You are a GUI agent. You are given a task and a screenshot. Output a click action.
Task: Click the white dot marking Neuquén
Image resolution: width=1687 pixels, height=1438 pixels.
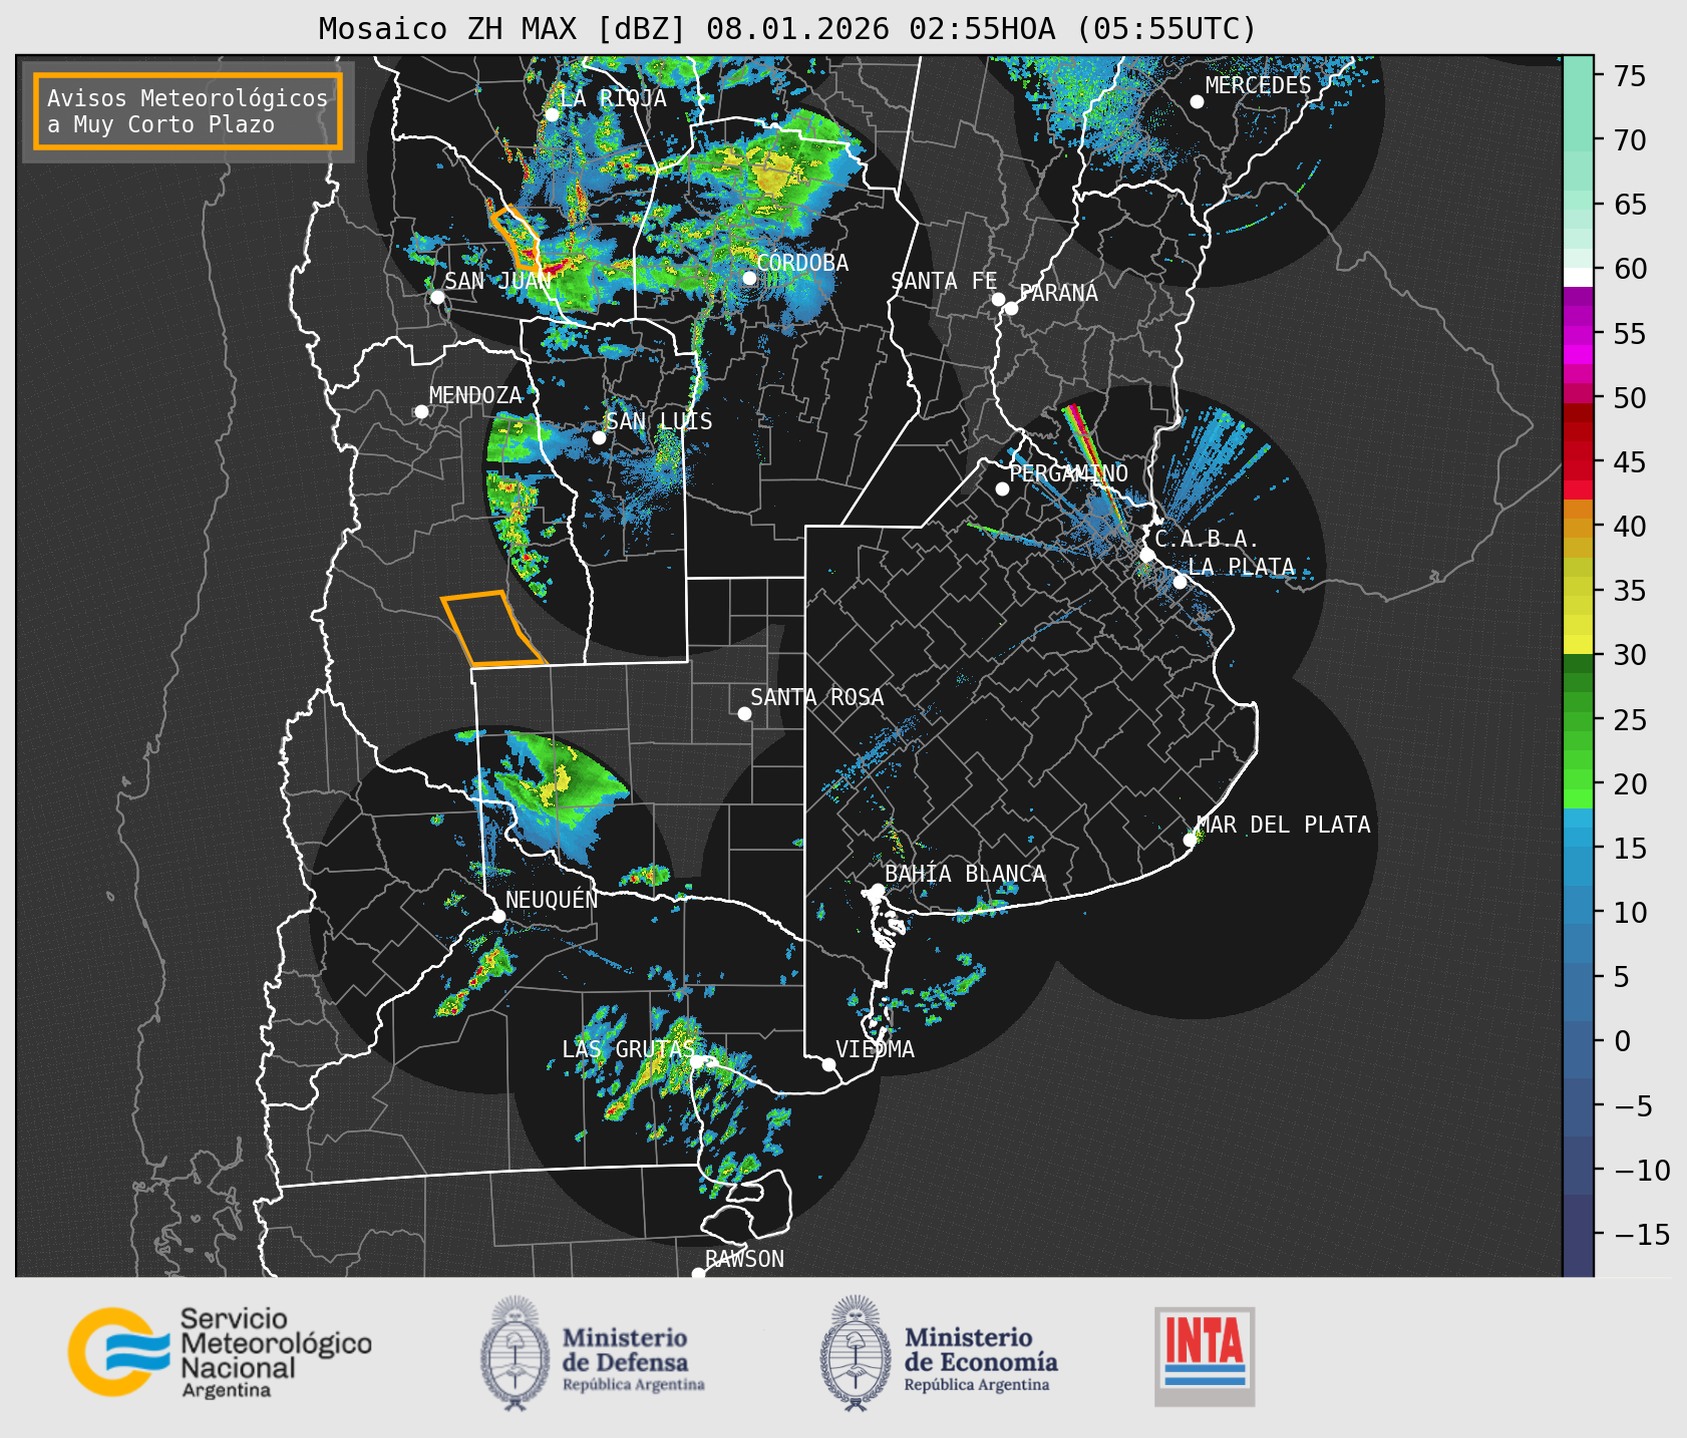point(499,916)
